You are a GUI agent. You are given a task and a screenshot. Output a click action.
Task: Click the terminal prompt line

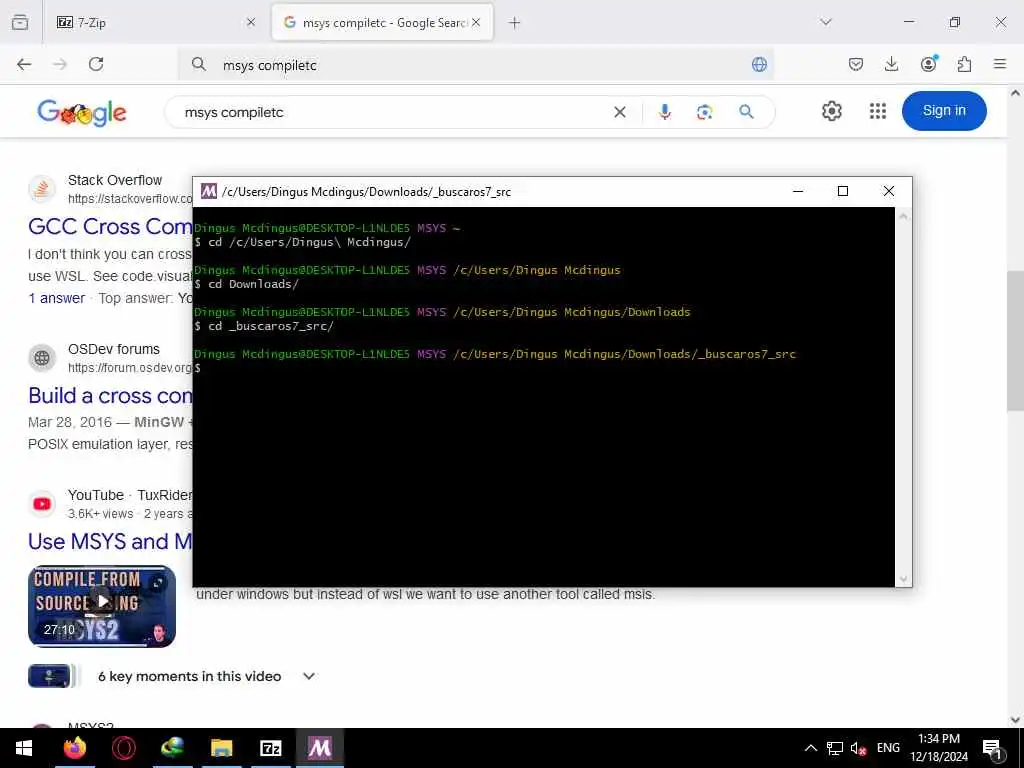tap(198, 368)
